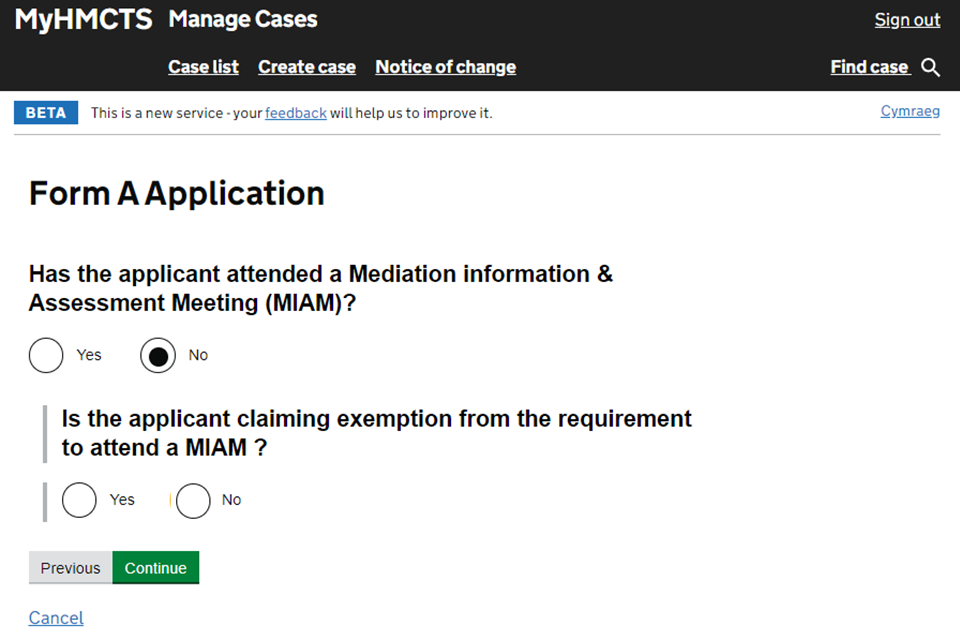
Task: Choose No for claiming MIAM exemption
Action: (193, 500)
